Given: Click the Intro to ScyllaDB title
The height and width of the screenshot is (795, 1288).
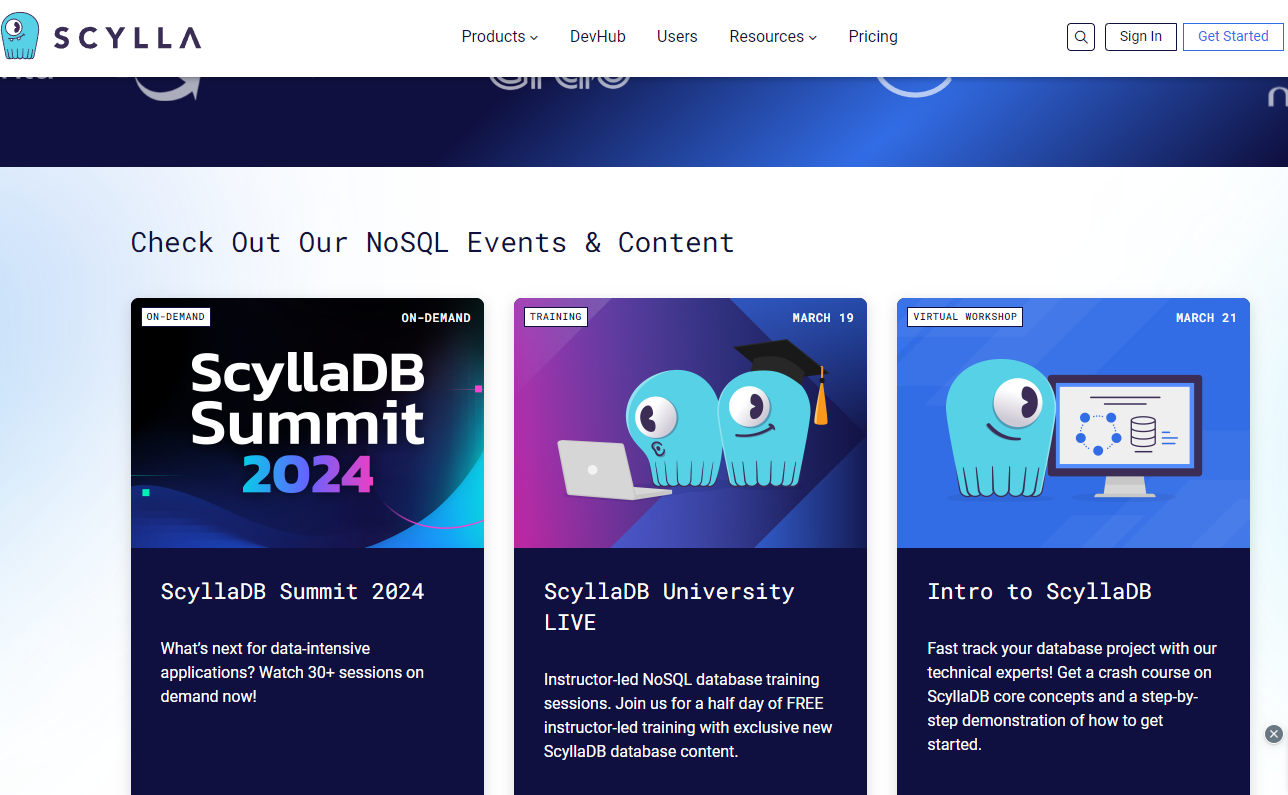Looking at the screenshot, I should pyautogui.click(x=1039, y=591).
